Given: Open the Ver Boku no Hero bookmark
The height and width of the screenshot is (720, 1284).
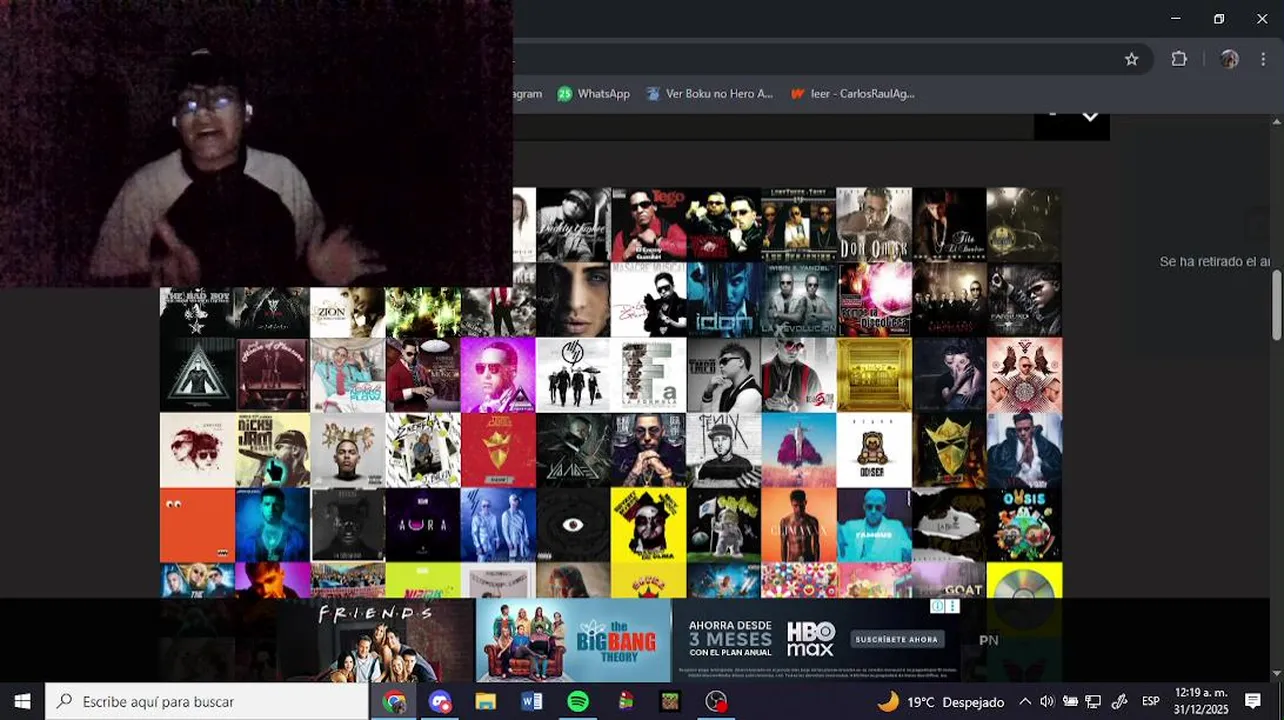Looking at the screenshot, I should click(710, 94).
